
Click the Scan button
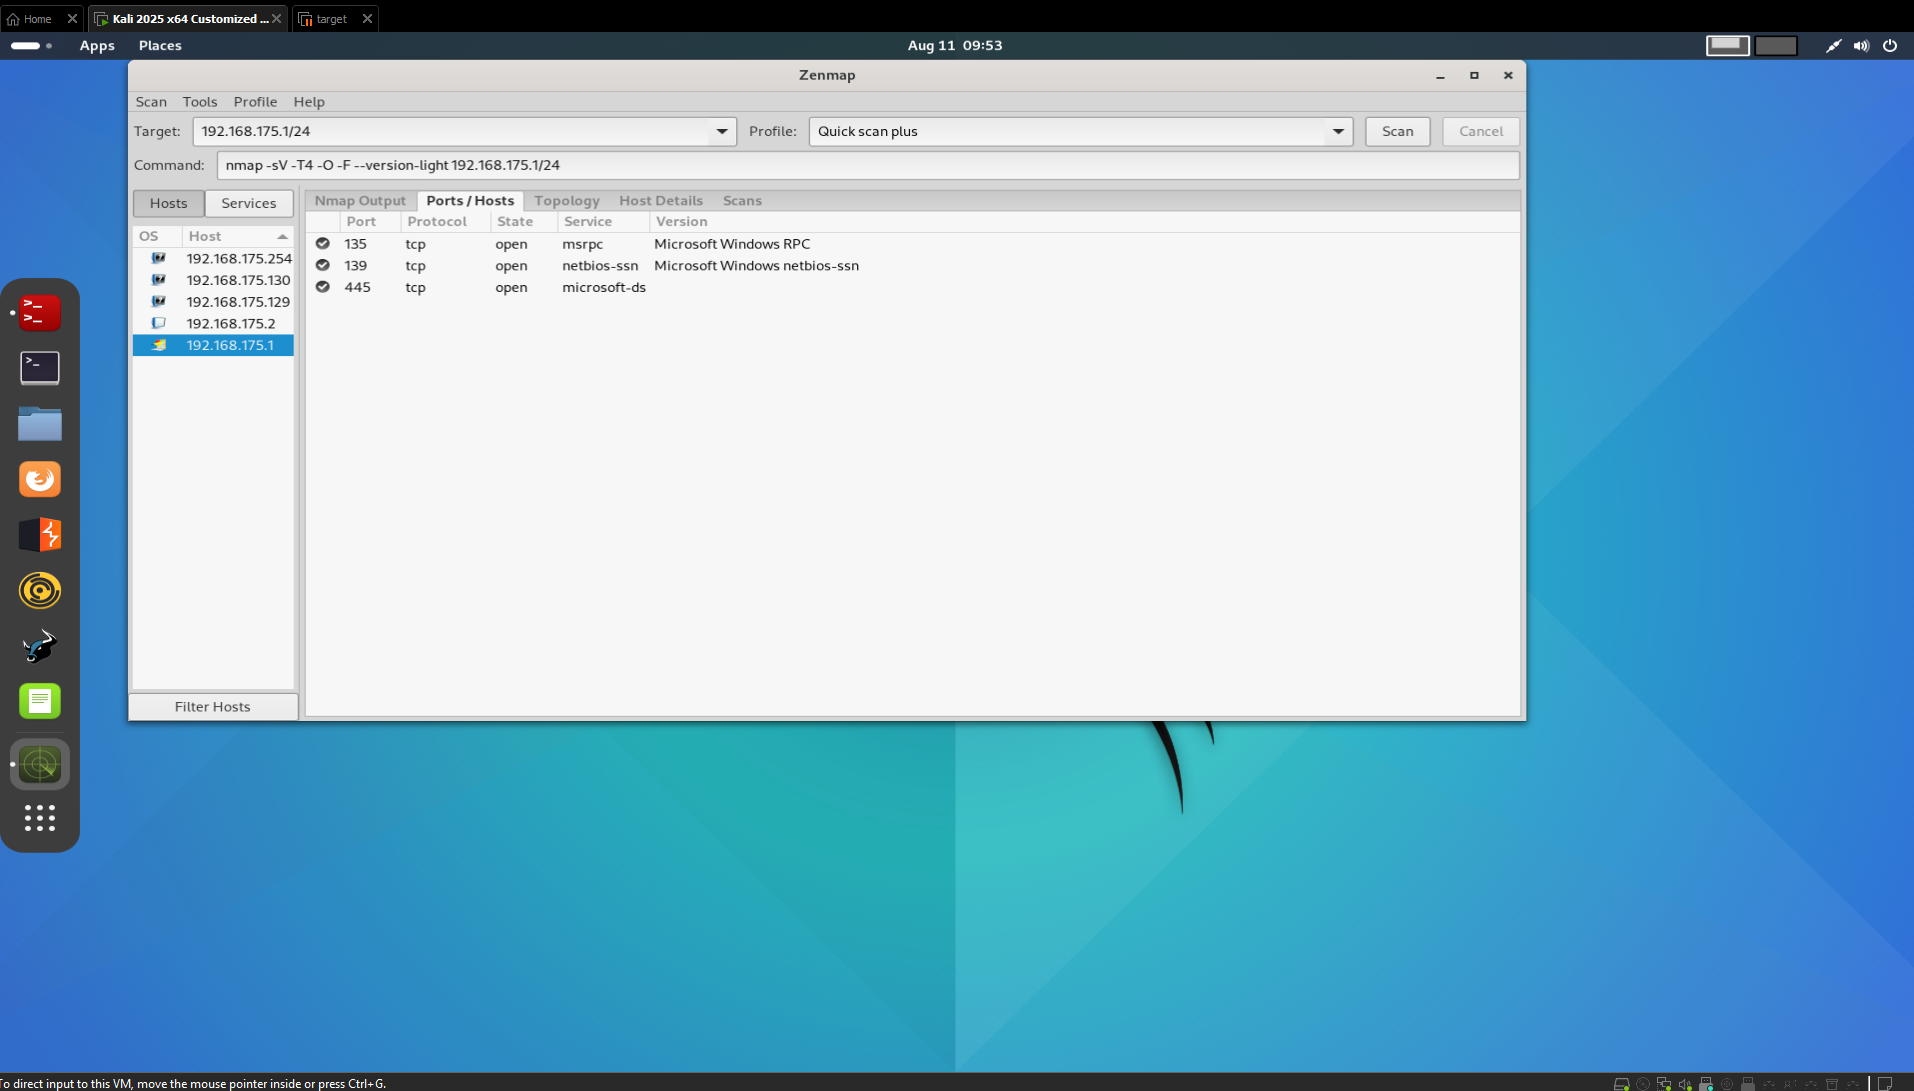pos(1397,131)
